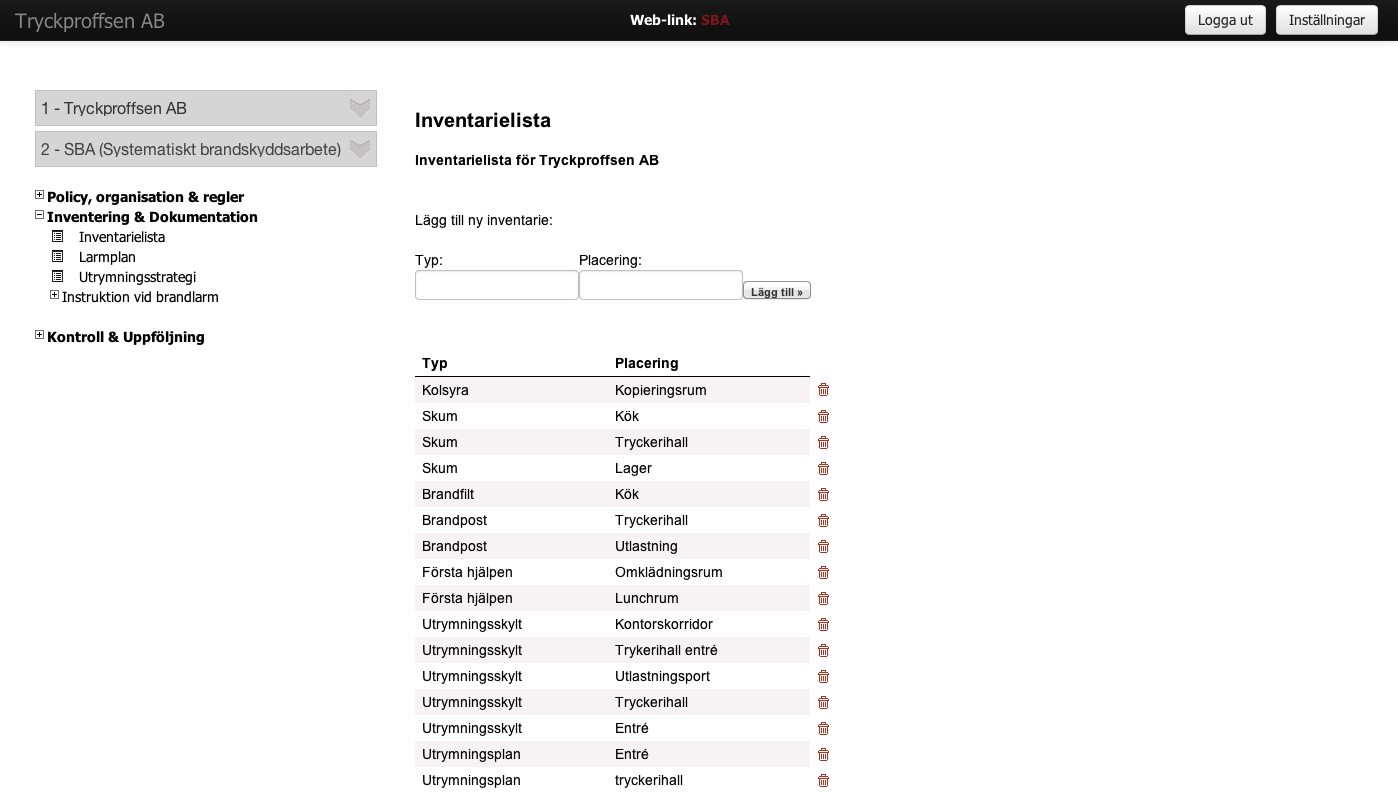This screenshot has height=792, width=1398.
Task: Delete the Skum Kök inventory row
Action: pos(824,416)
